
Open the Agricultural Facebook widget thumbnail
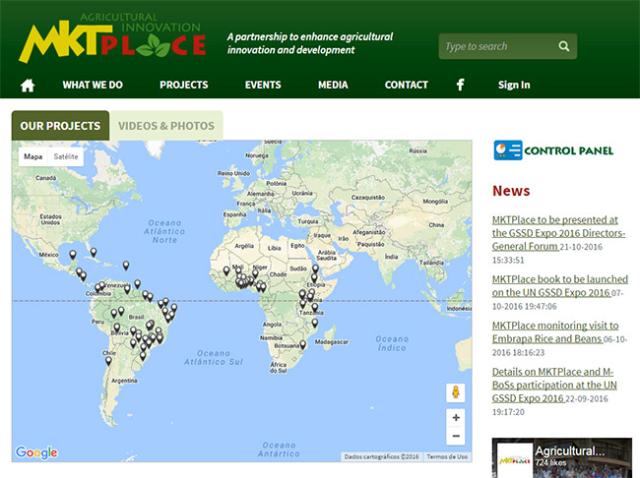pos(514,460)
